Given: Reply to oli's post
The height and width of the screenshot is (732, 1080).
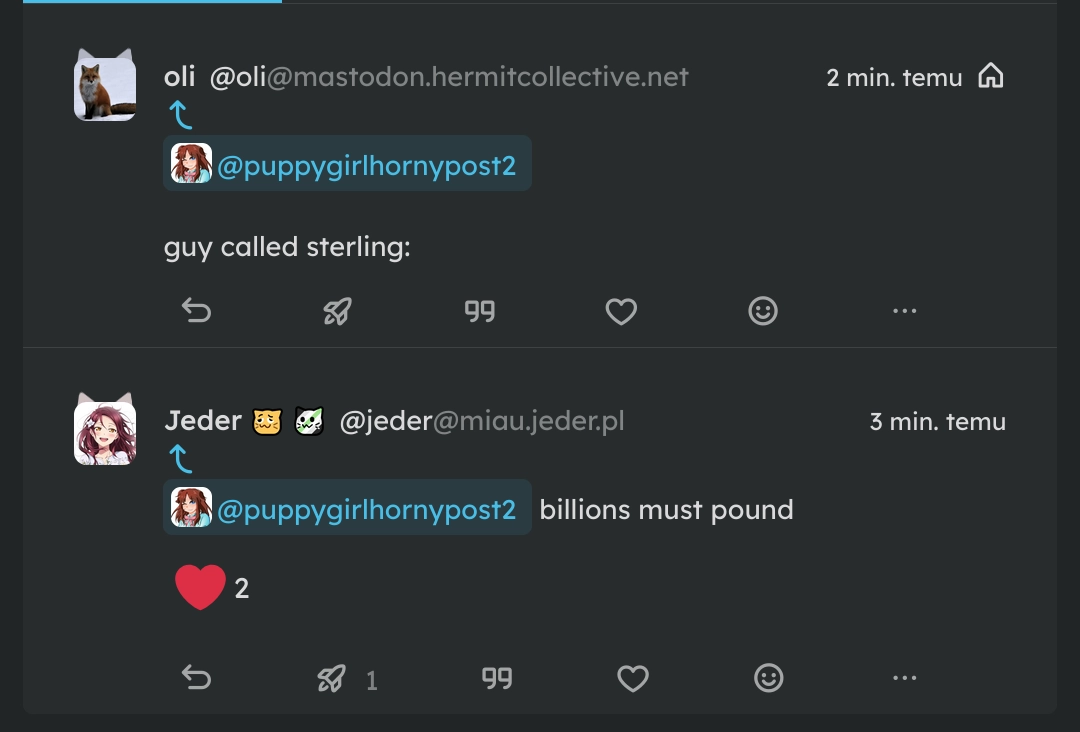Looking at the screenshot, I should (x=196, y=311).
